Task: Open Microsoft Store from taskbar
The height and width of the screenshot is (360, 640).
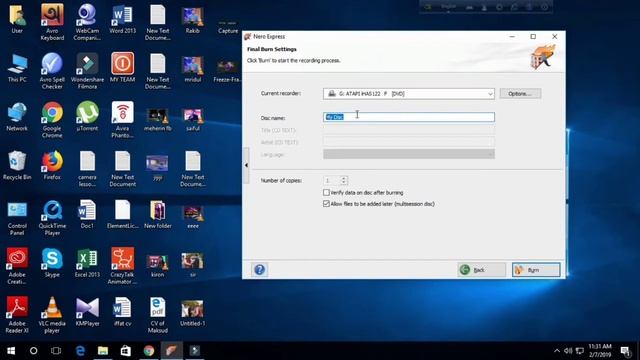Action: [126, 351]
